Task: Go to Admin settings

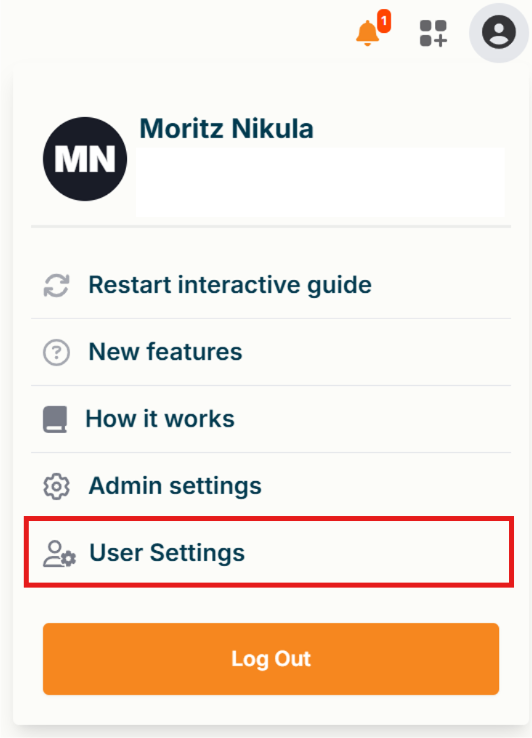Action: tap(175, 486)
